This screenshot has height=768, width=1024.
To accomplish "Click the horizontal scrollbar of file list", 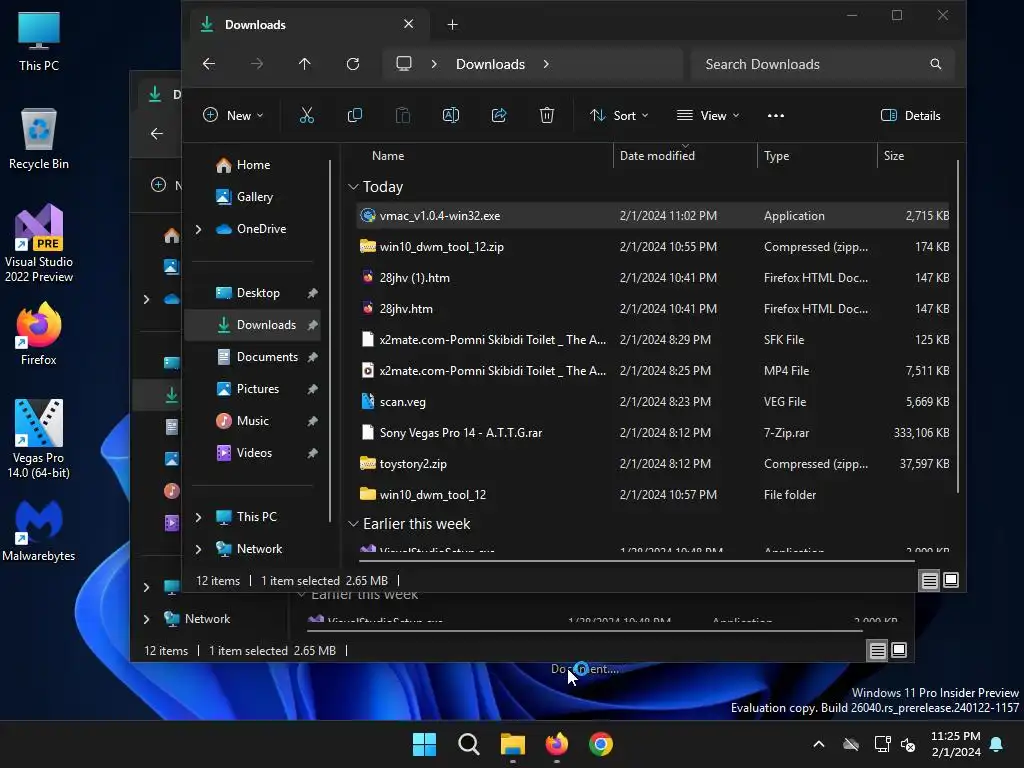I will (x=637, y=560).
